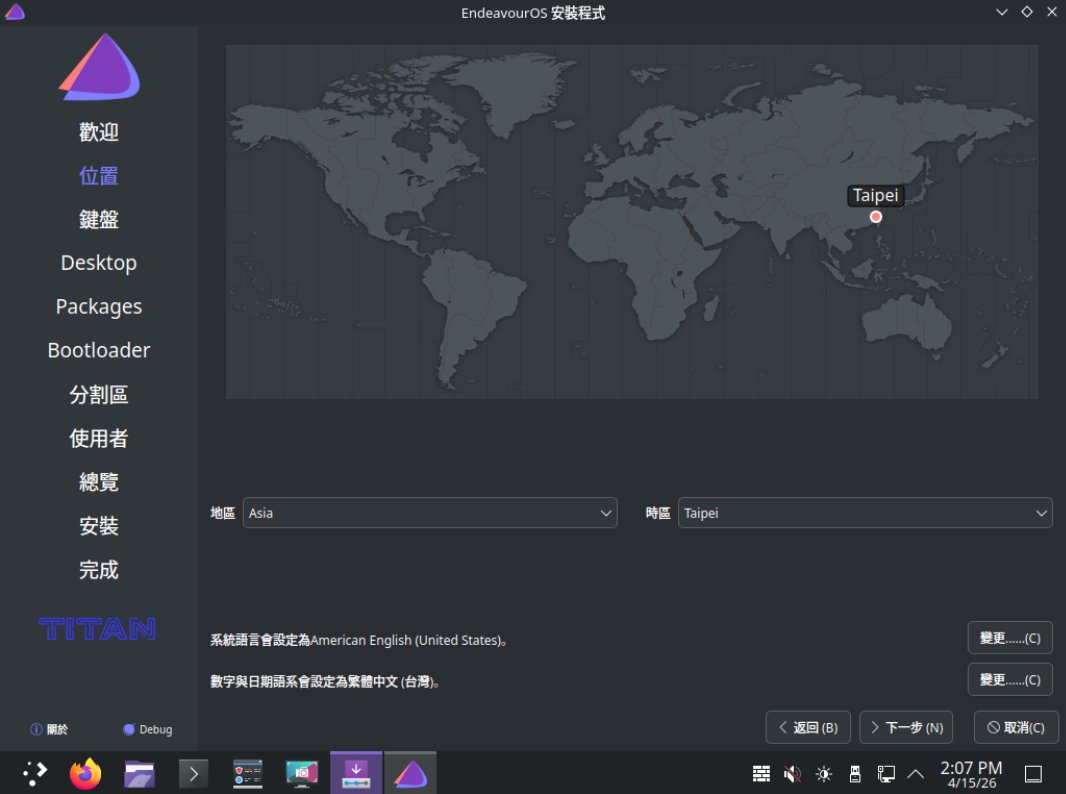Expand the hidden system tray icons arrow

[x=915, y=773]
